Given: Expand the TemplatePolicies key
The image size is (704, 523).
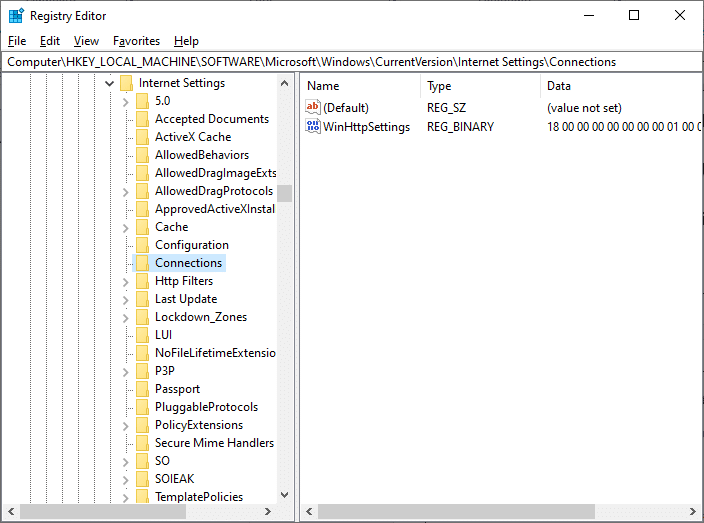Looking at the screenshot, I should pos(126,498).
